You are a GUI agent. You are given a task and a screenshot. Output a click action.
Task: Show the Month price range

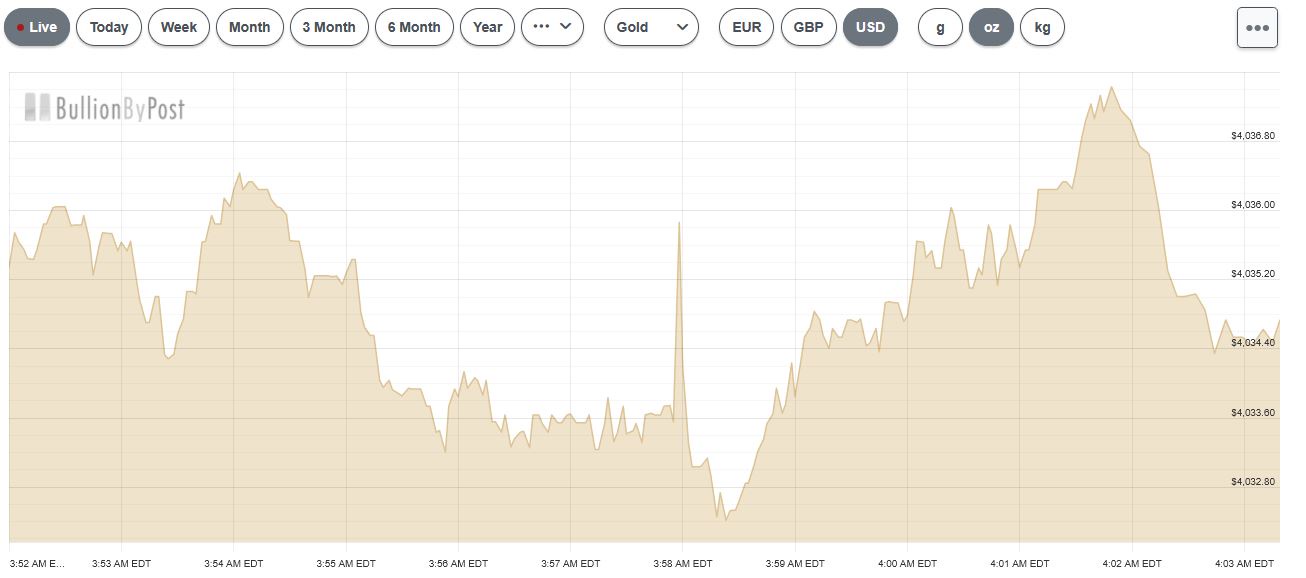[249, 27]
